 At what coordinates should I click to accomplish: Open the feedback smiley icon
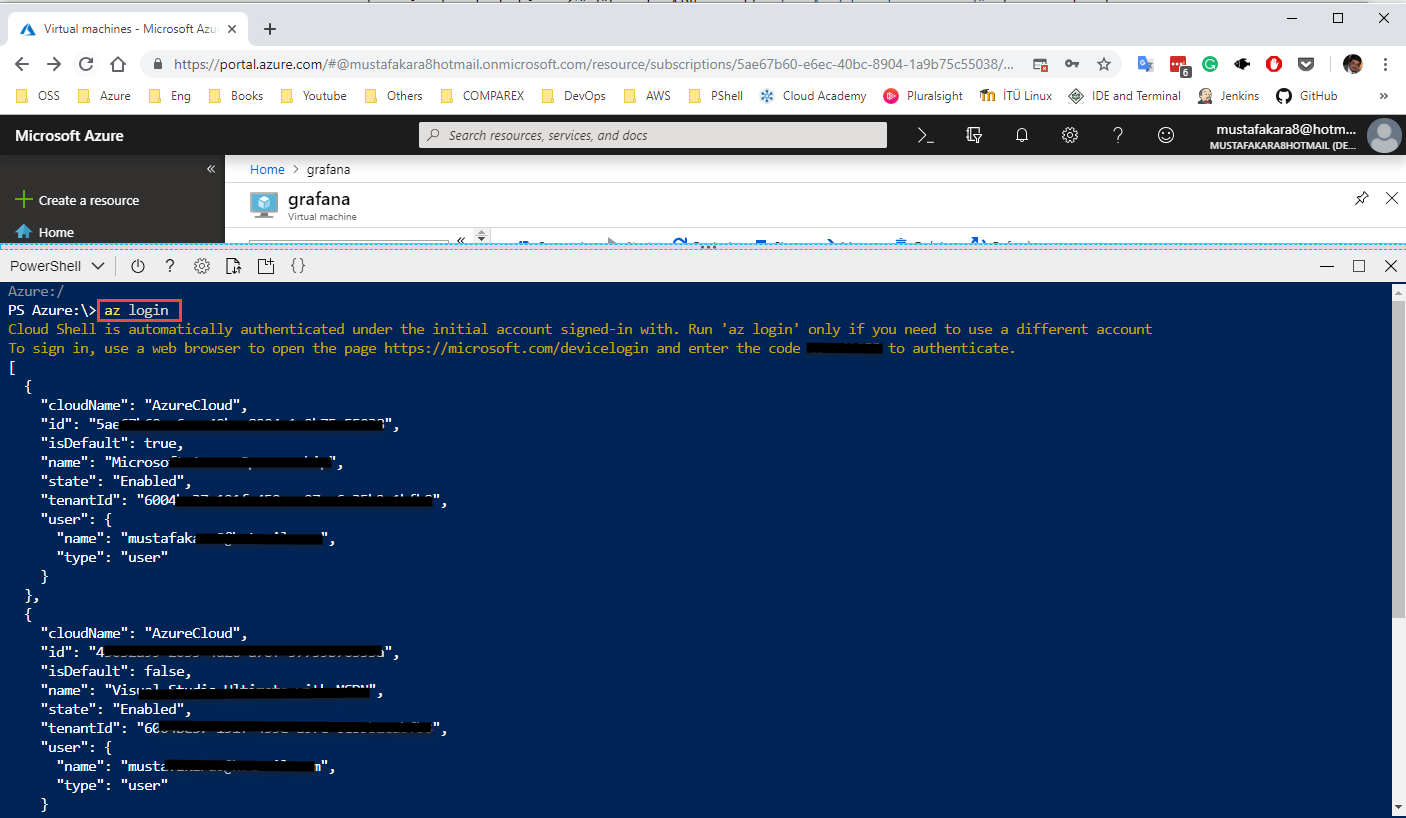pos(1166,135)
